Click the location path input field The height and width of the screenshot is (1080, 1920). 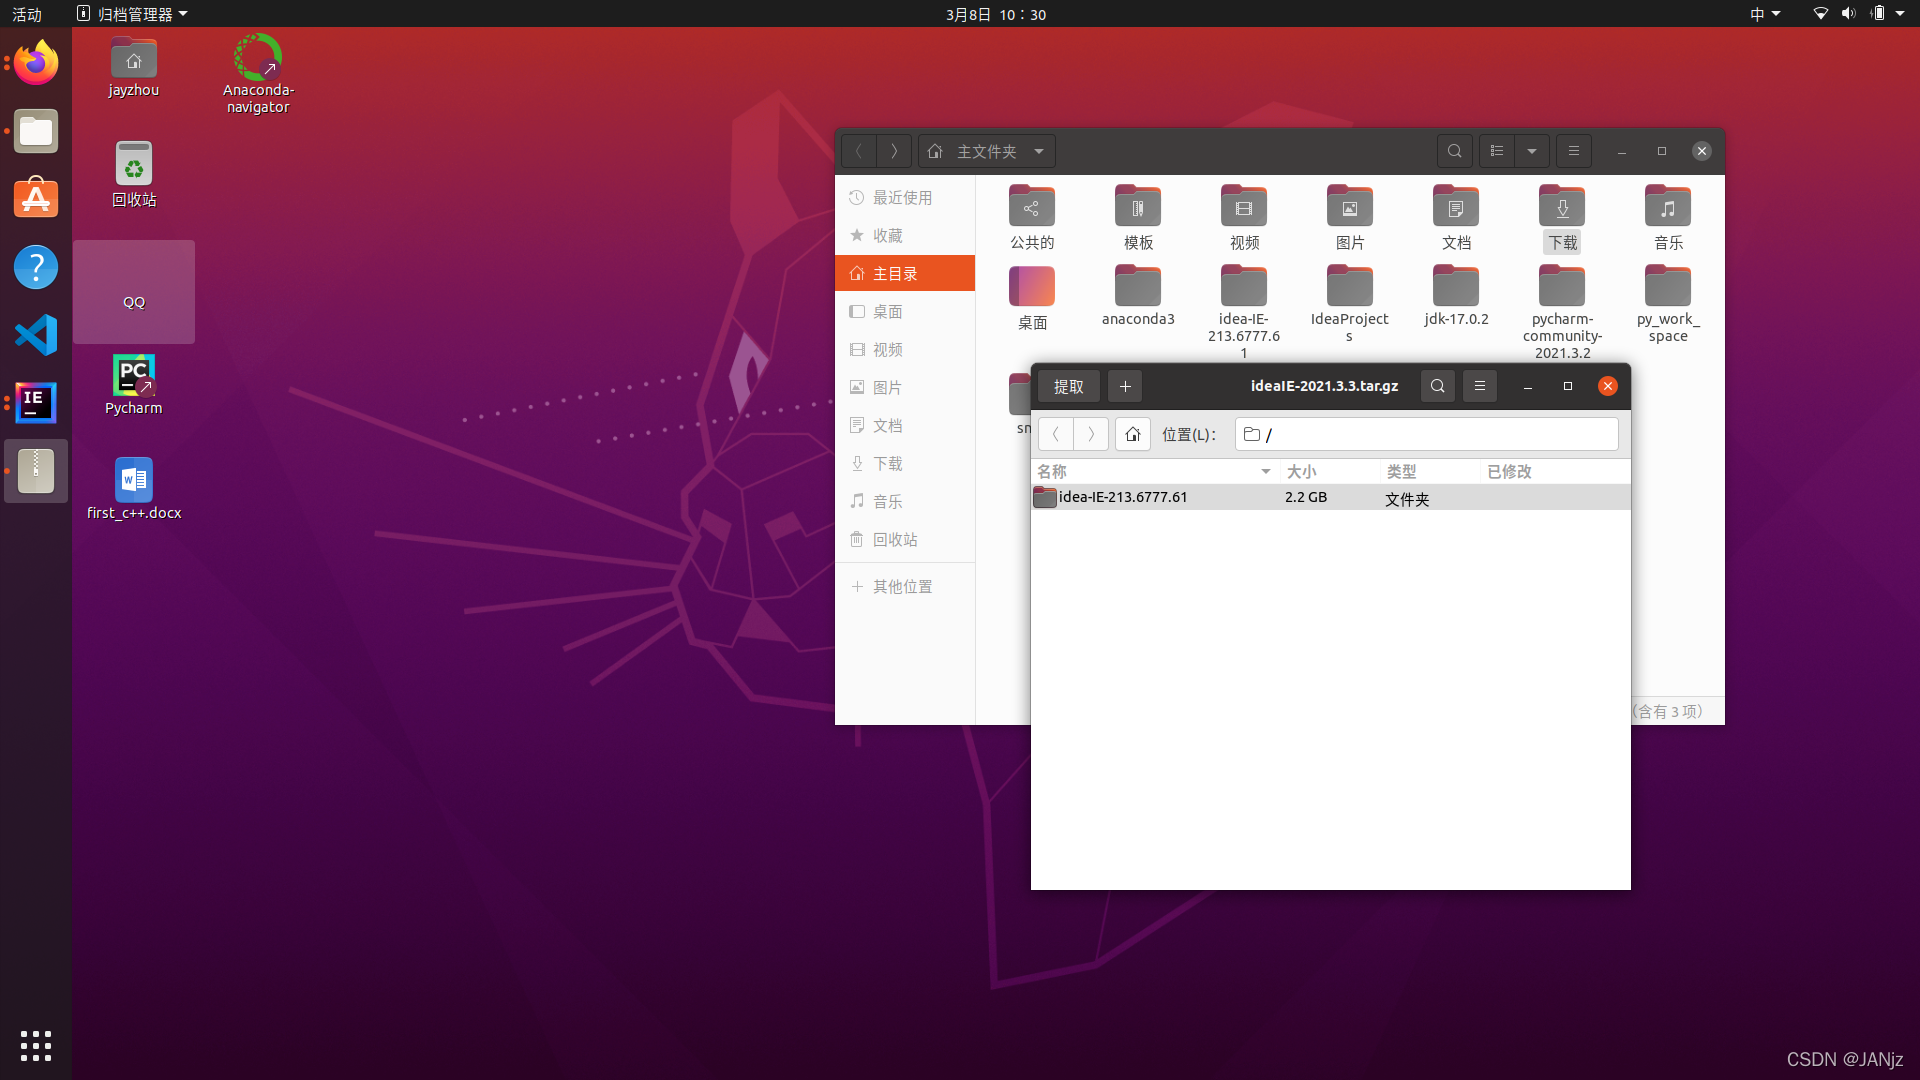tap(1426, 434)
